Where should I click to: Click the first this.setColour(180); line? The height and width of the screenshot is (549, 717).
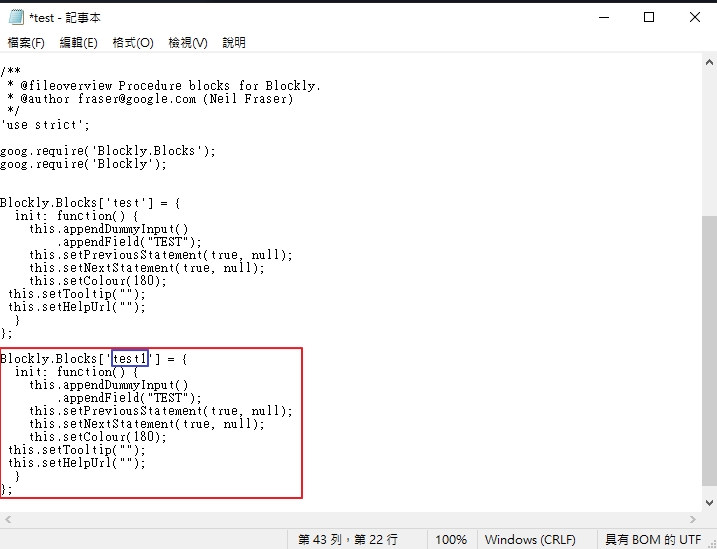point(98,281)
